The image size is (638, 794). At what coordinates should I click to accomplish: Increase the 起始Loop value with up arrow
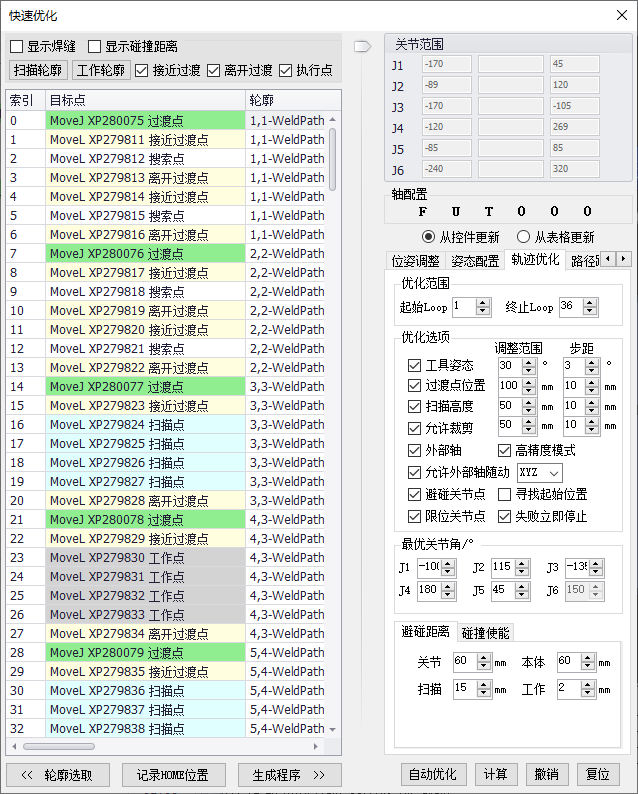[484, 302]
